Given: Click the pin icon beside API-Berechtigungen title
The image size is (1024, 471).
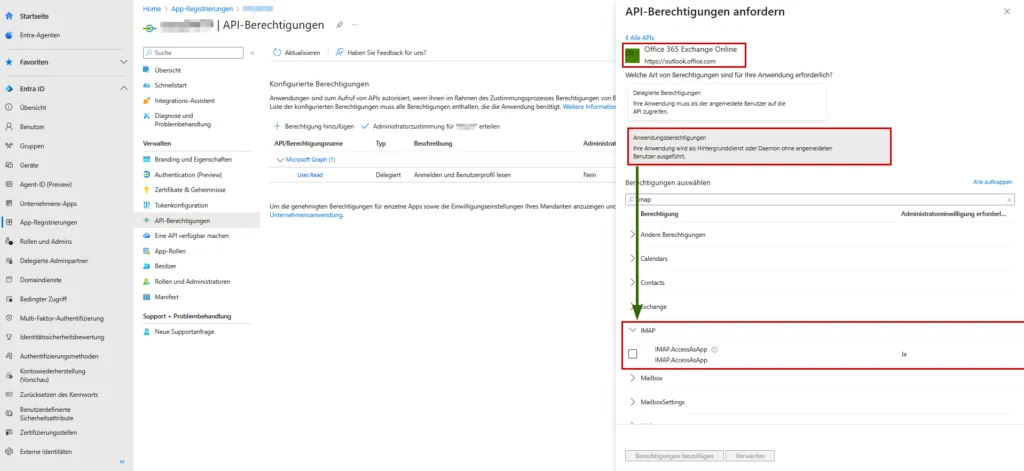Looking at the screenshot, I should point(339,23).
